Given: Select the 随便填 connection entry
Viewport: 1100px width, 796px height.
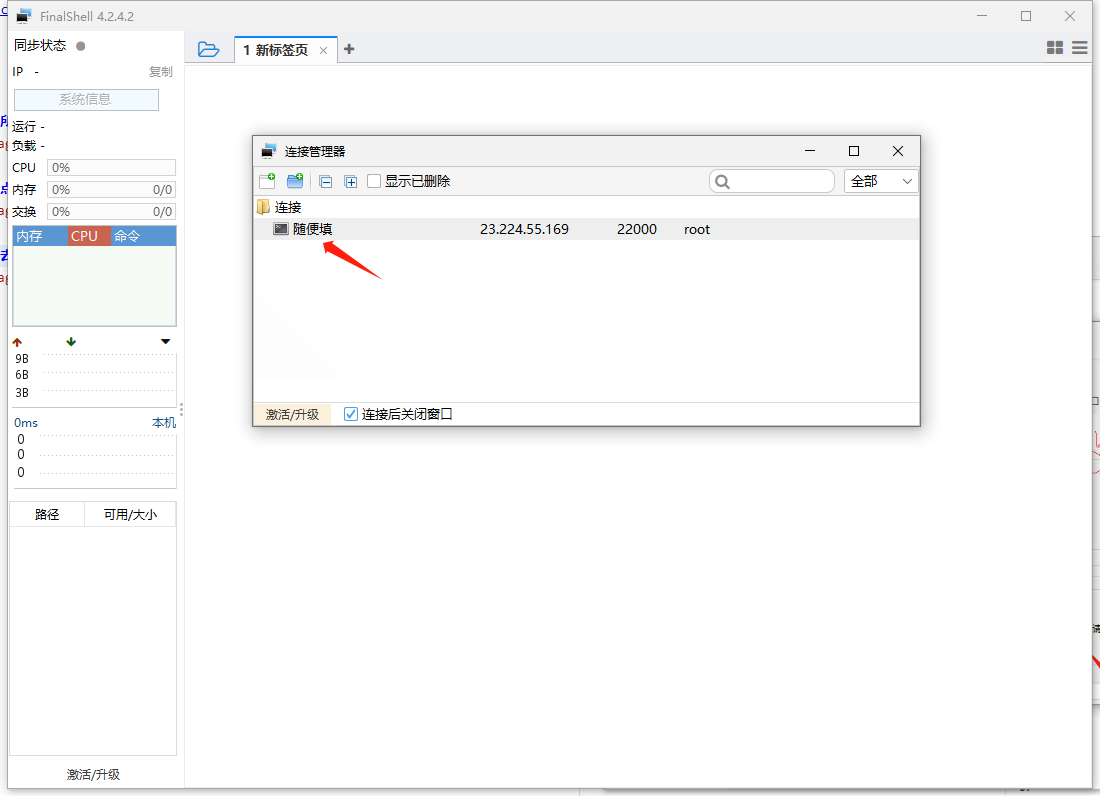Looking at the screenshot, I should 312,229.
